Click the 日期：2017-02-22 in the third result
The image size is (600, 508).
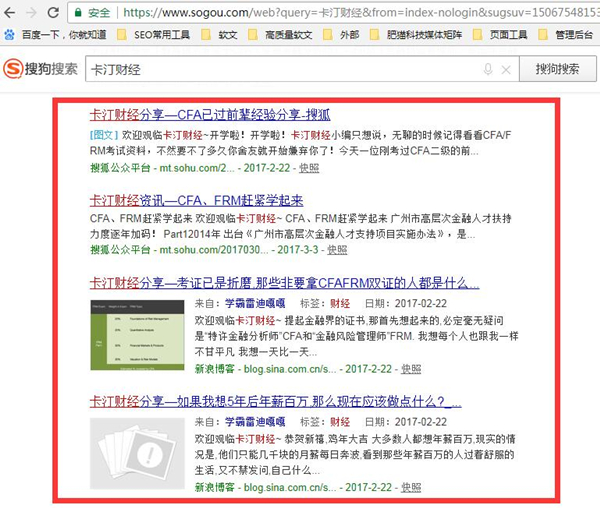pyautogui.click(x=406, y=303)
